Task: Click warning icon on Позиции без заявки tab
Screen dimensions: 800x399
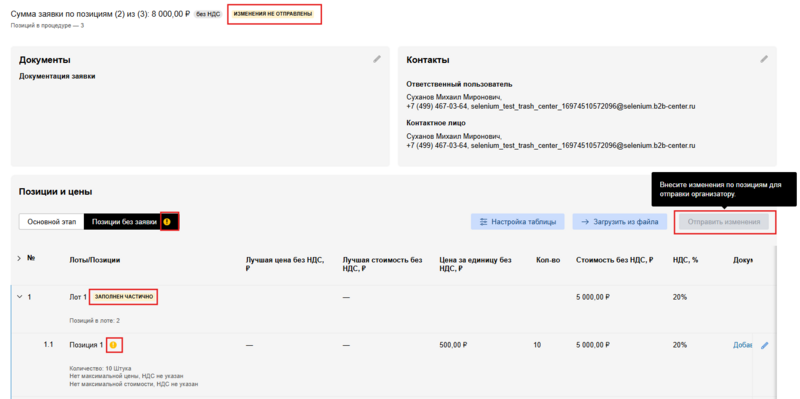Action: coord(167,222)
